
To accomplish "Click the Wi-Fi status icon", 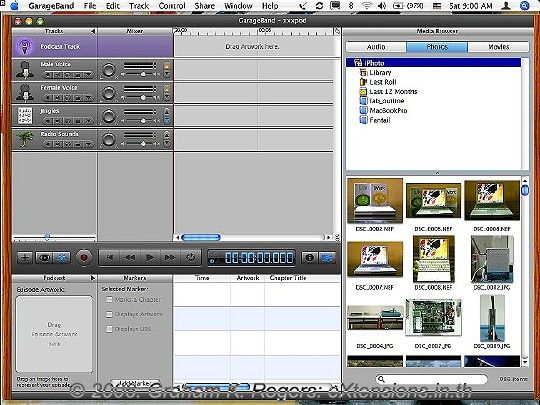I will pos(367,6).
